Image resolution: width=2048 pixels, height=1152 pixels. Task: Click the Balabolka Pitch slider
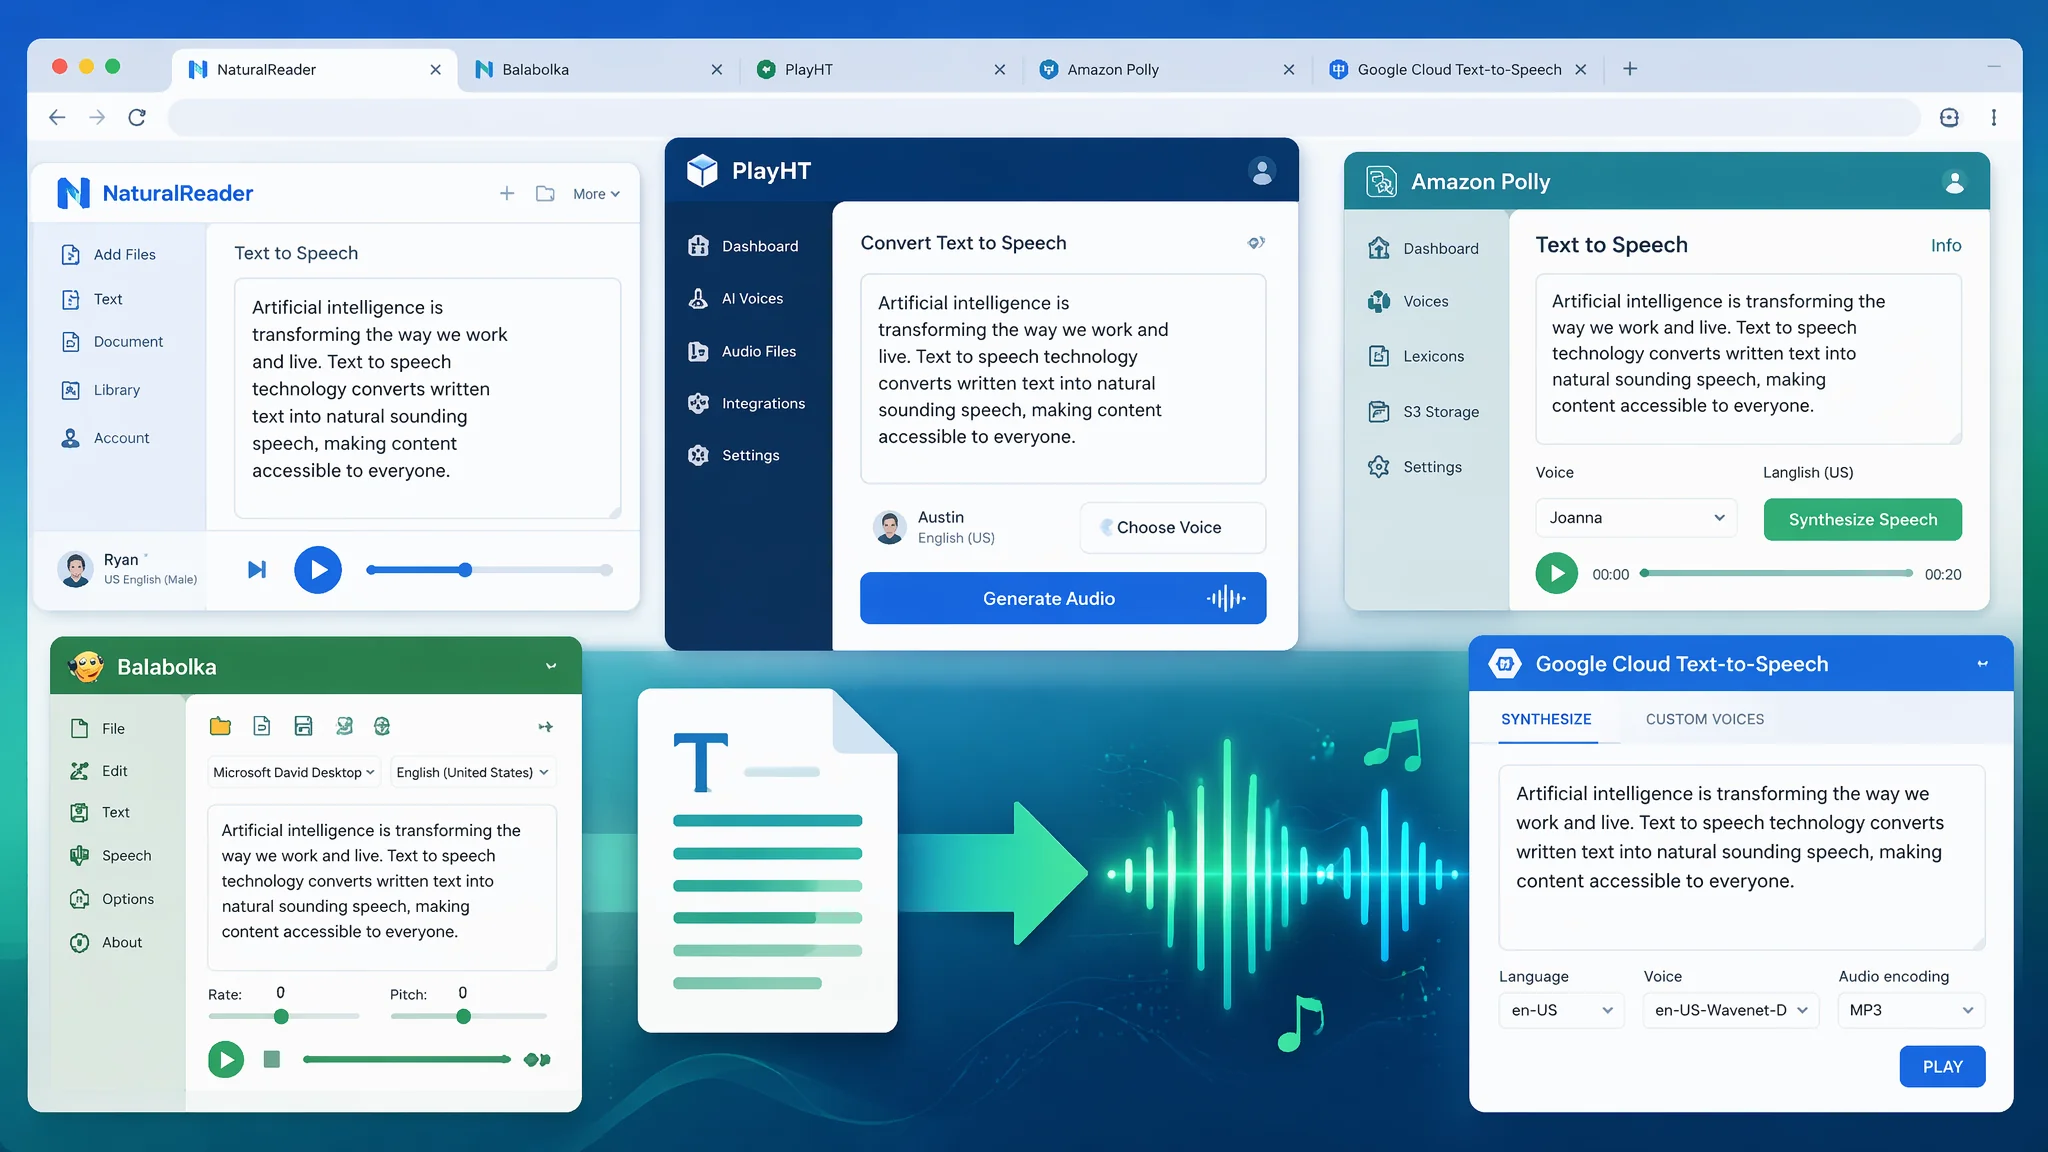coord(468,1016)
